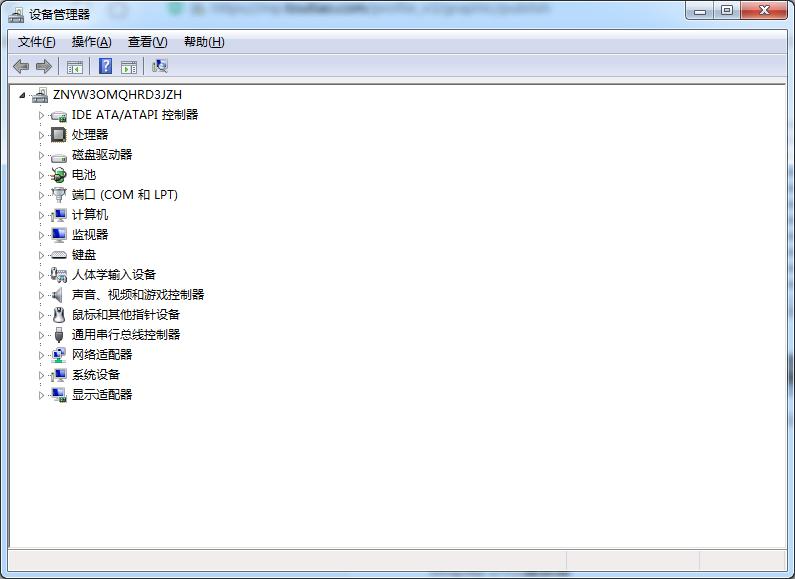Open the 帮助(H) menu
795x579 pixels.
(x=204, y=42)
